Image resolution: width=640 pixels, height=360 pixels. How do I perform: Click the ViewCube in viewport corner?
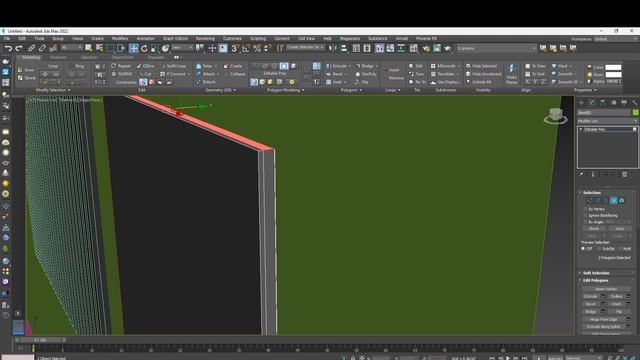556,116
